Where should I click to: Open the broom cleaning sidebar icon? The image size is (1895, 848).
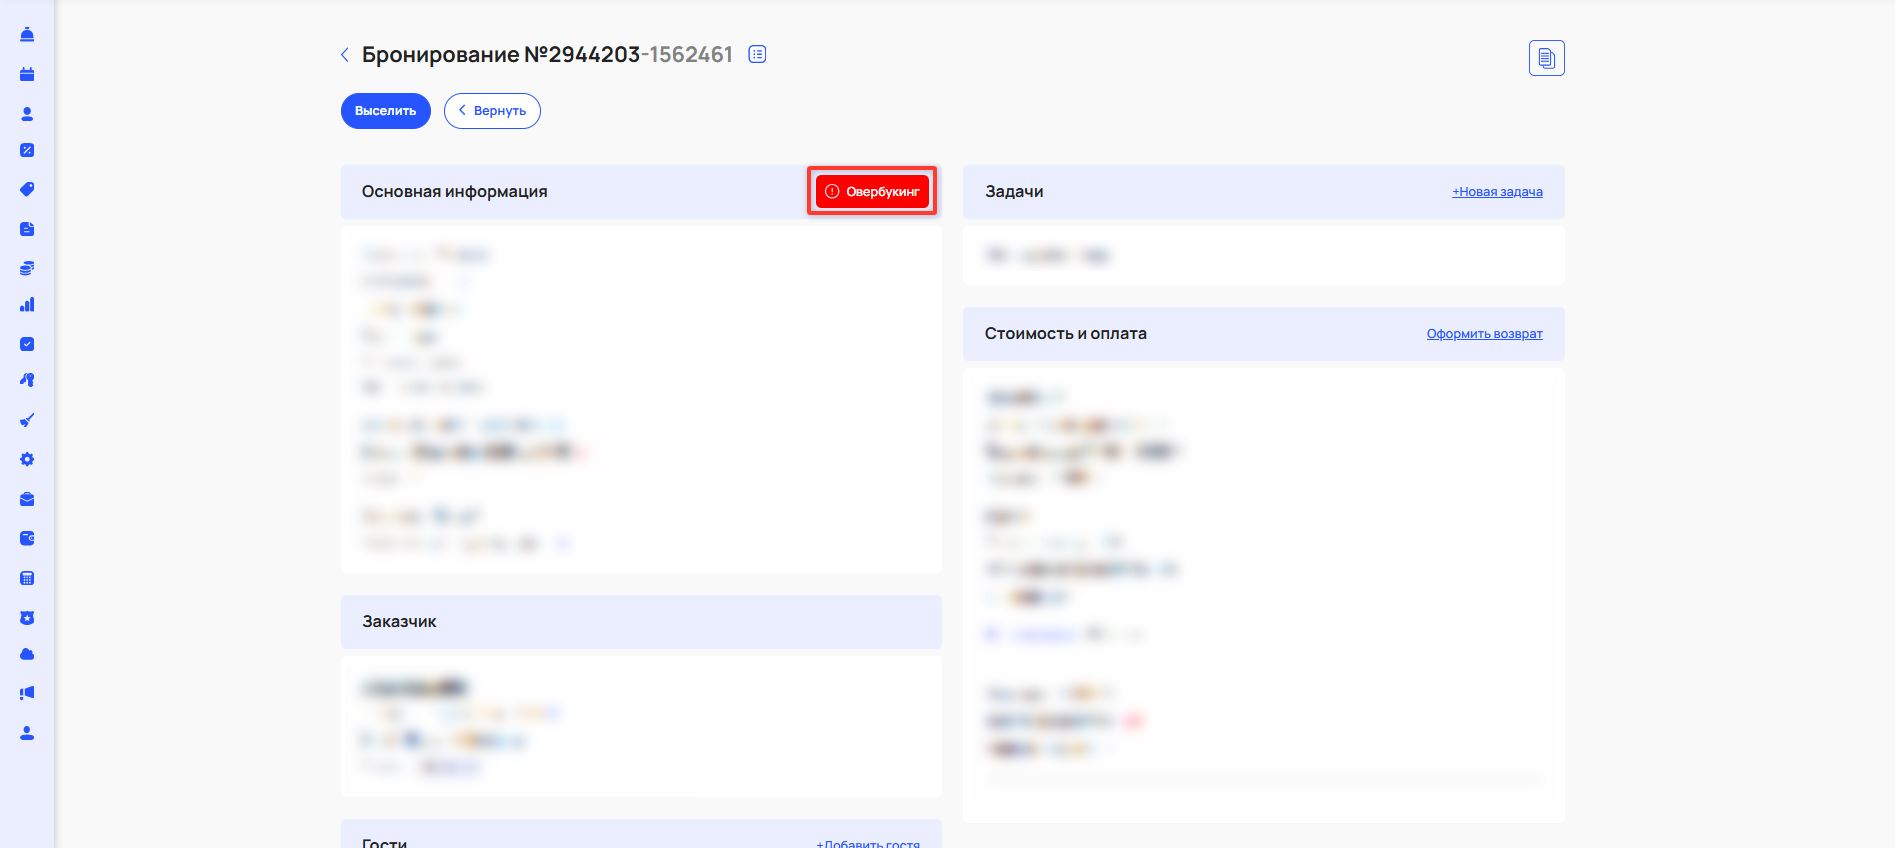pyautogui.click(x=27, y=420)
